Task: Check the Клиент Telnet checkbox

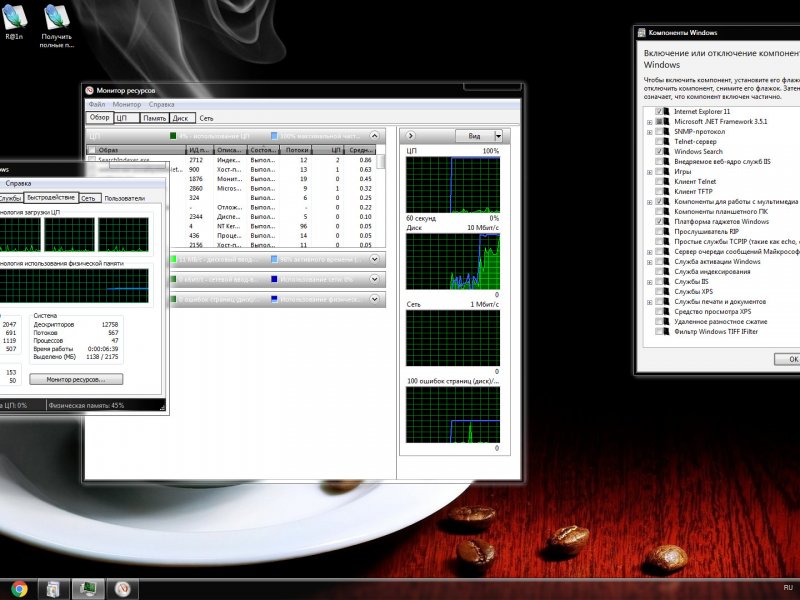Action: (x=659, y=182)
